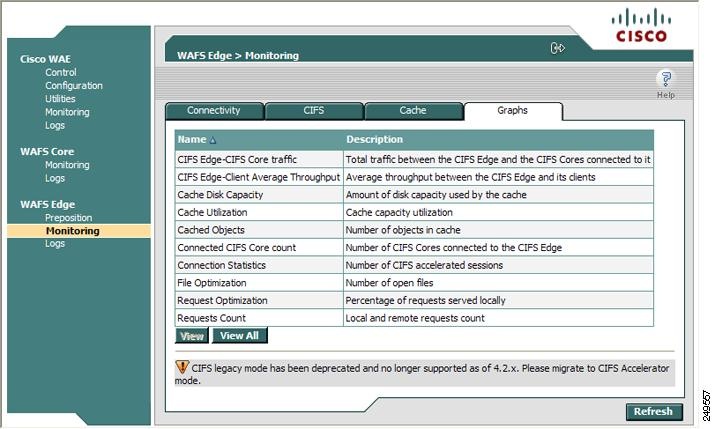
Task: Click the Name column sort arrow
Action: tap(213, 140)
